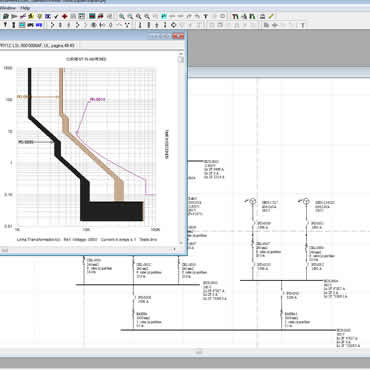Click the cyan highlighted icon after zoom tools
The height and width of the screenshot is (370, 370).
pyautogui.click(x=164, y=16)
